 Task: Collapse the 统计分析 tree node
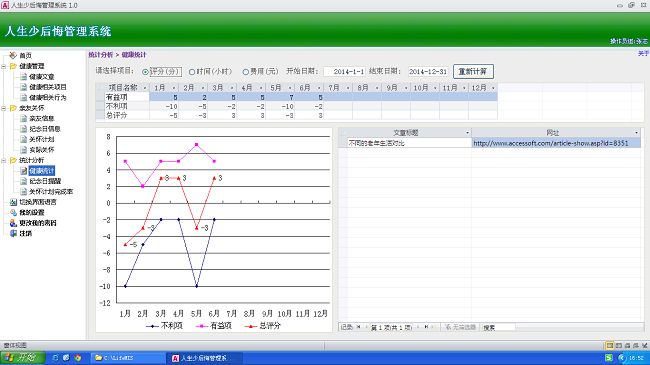click(4, 161)
